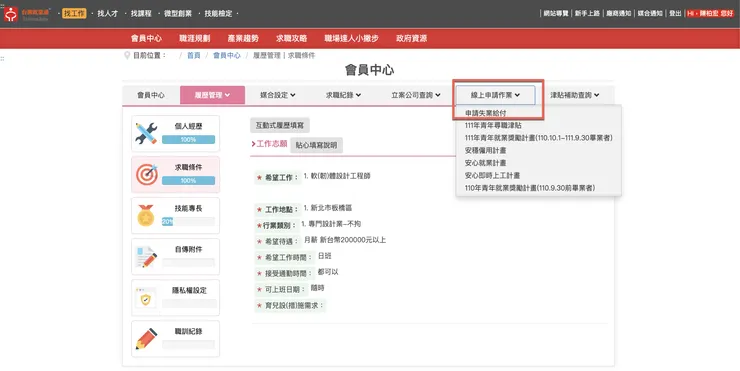Click 個人經歷 100% progress bar
This screenshot has height=371, width=740.
(188, 140)
